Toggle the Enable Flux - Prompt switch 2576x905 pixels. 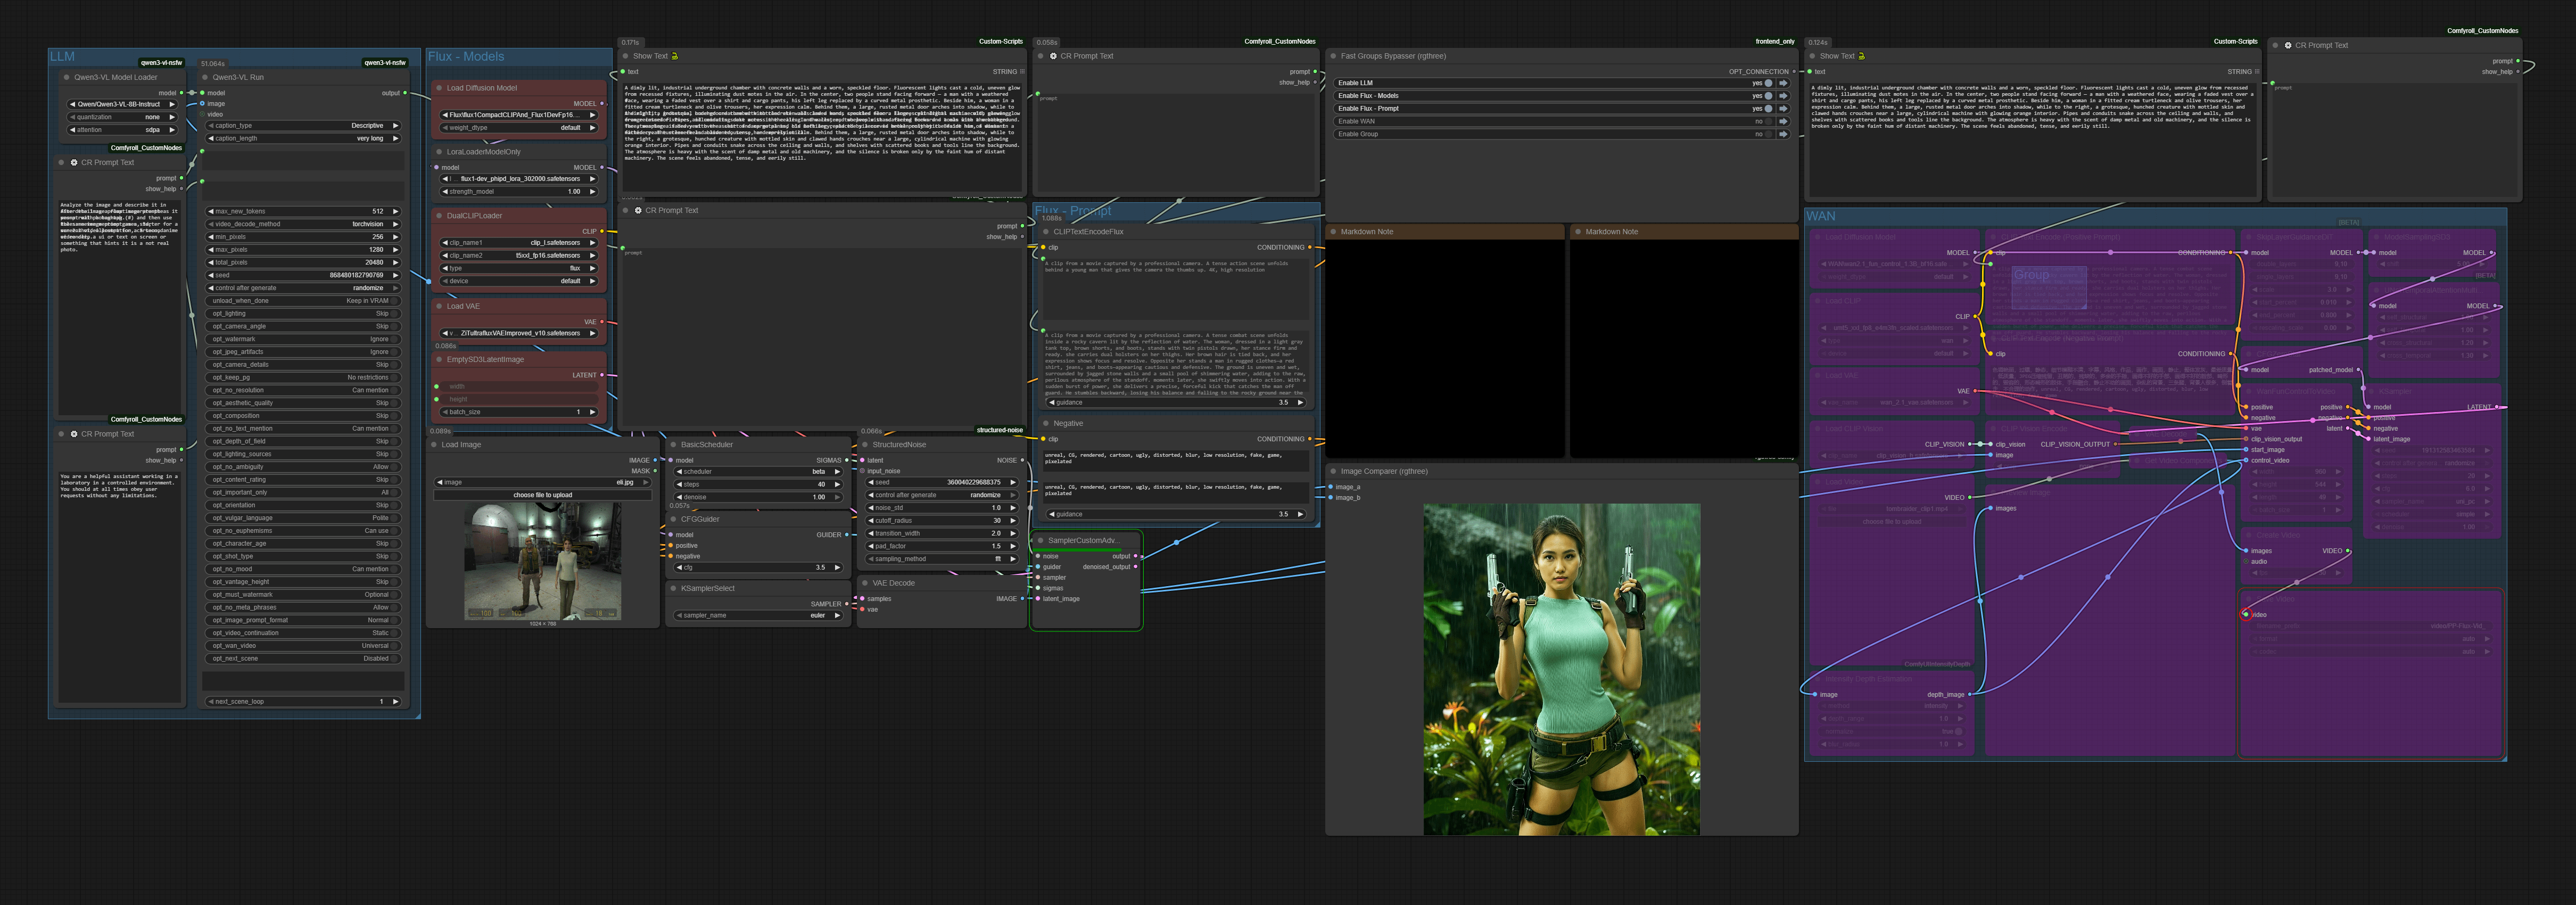pos(1767,109)
